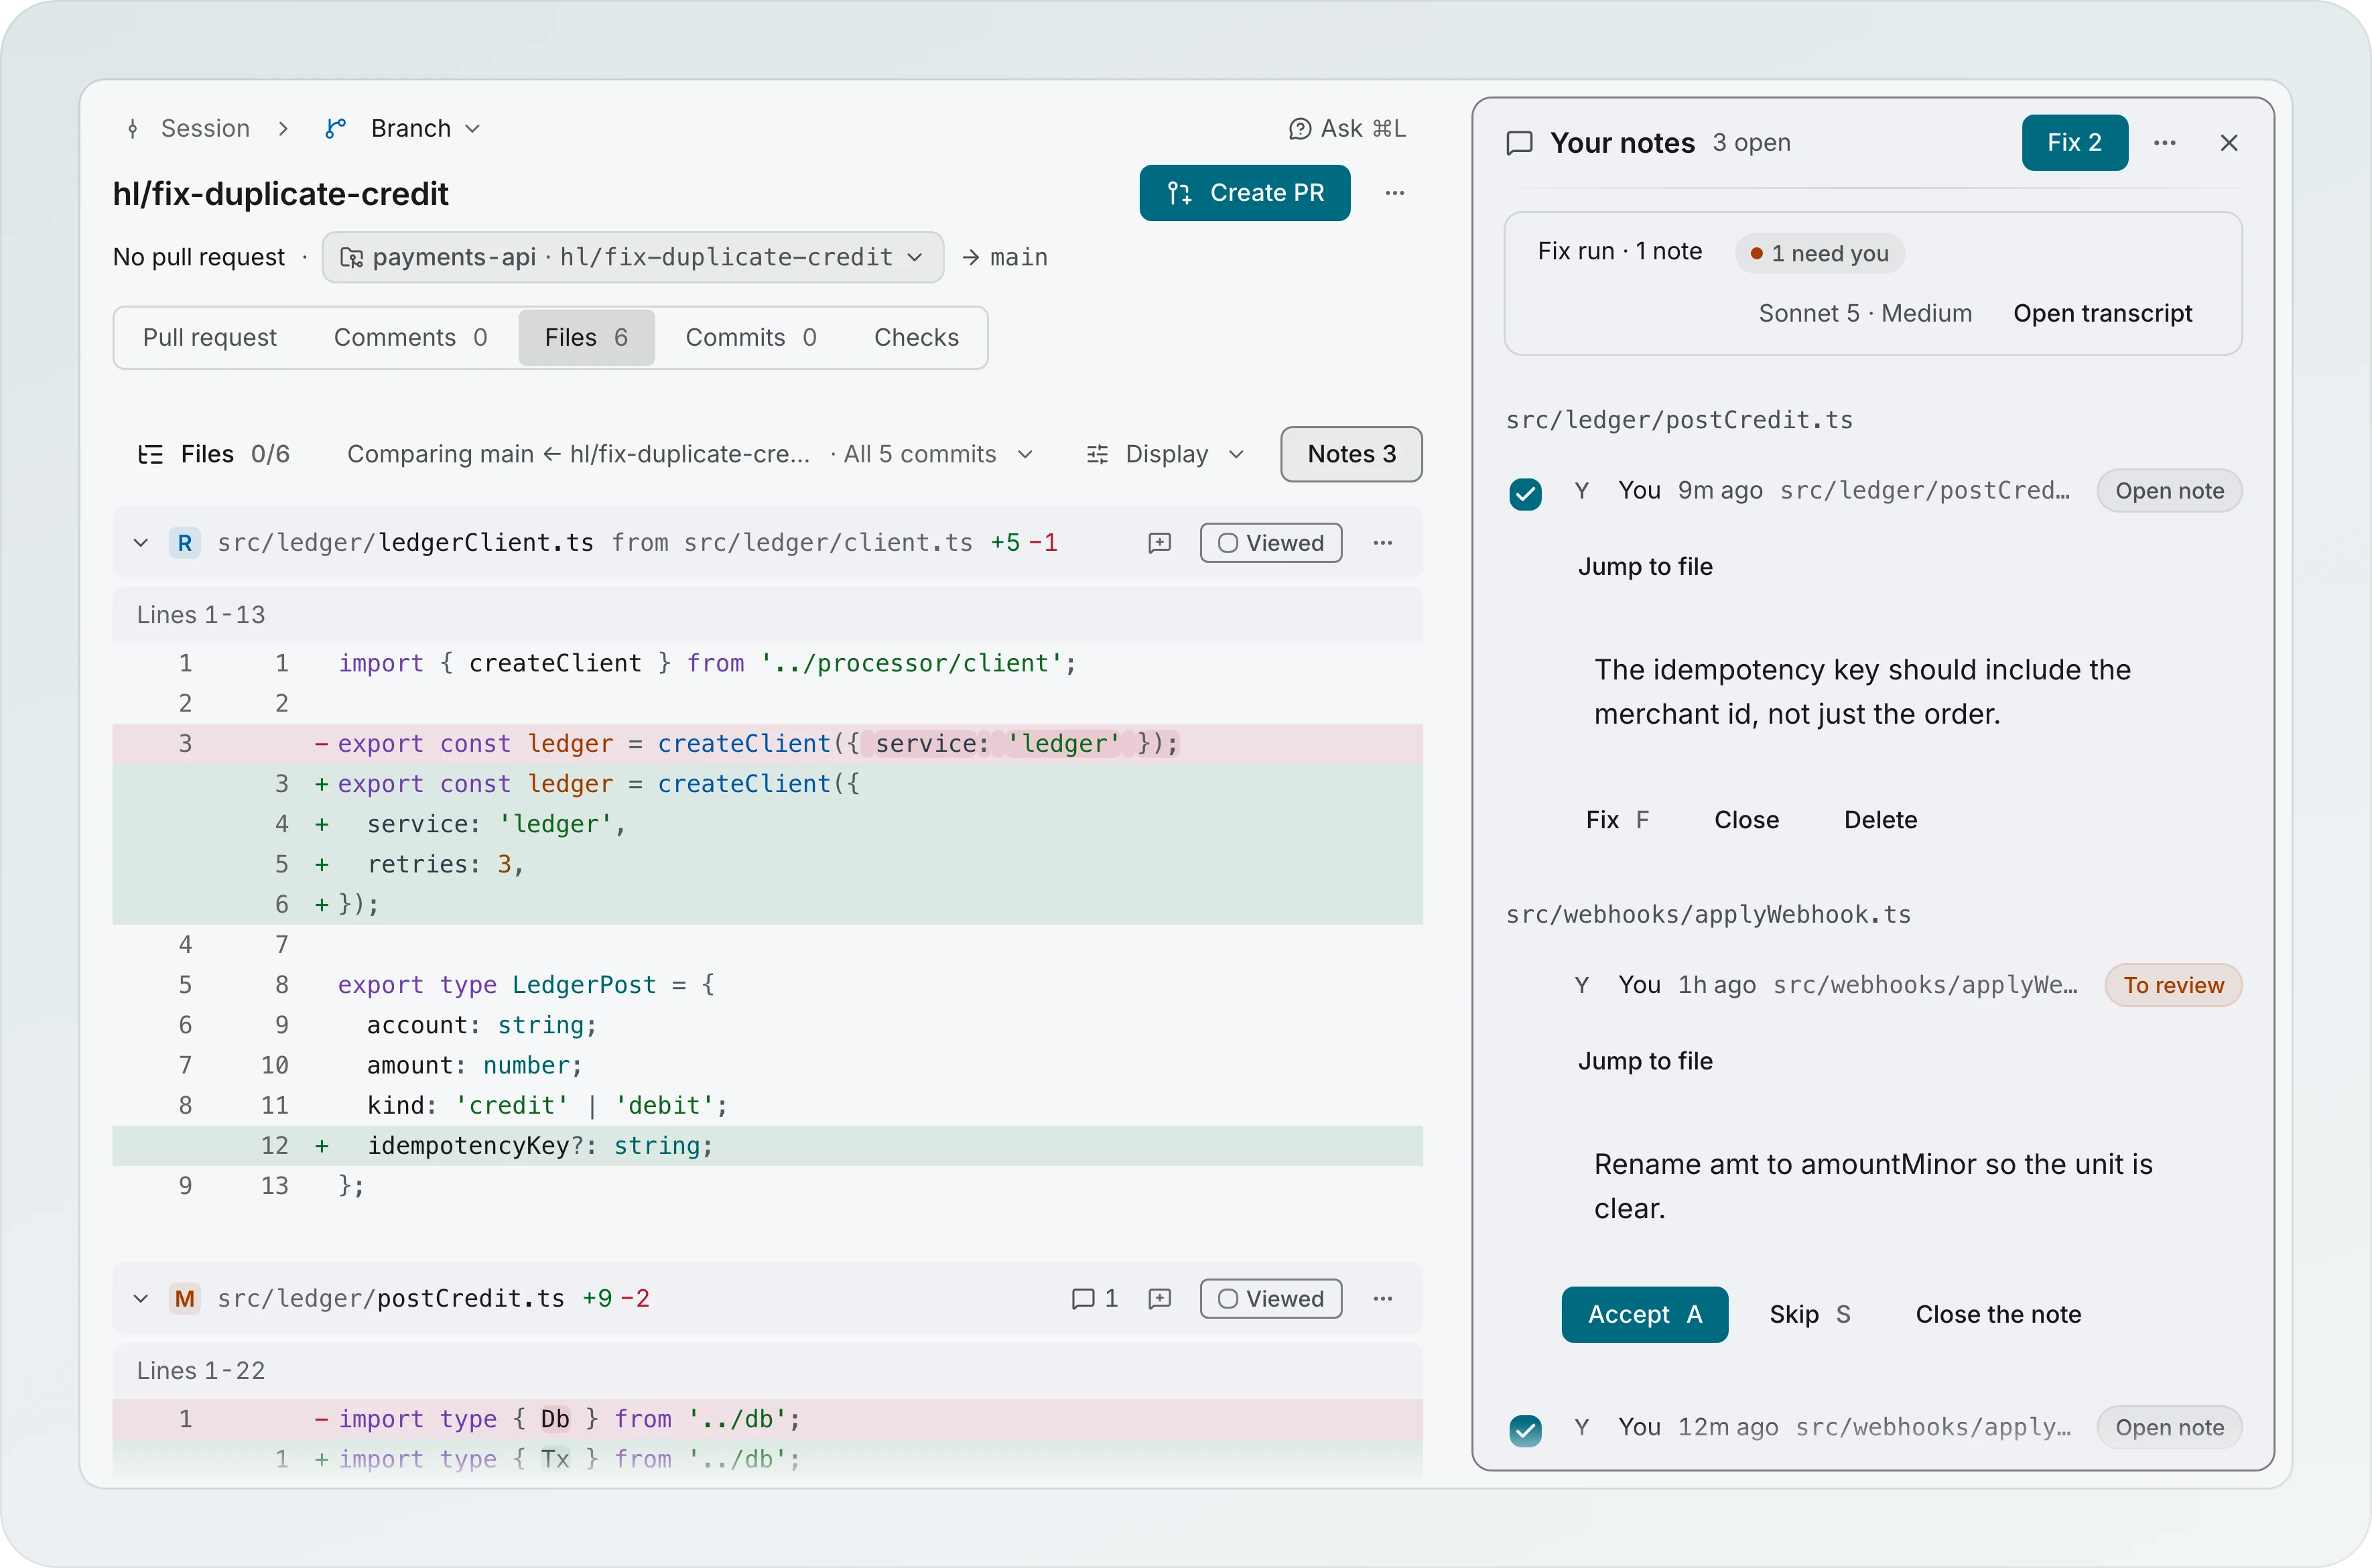Collapse the postCredit.ts file diff
2372x1568 pixels.
[x=141, y=1298]
